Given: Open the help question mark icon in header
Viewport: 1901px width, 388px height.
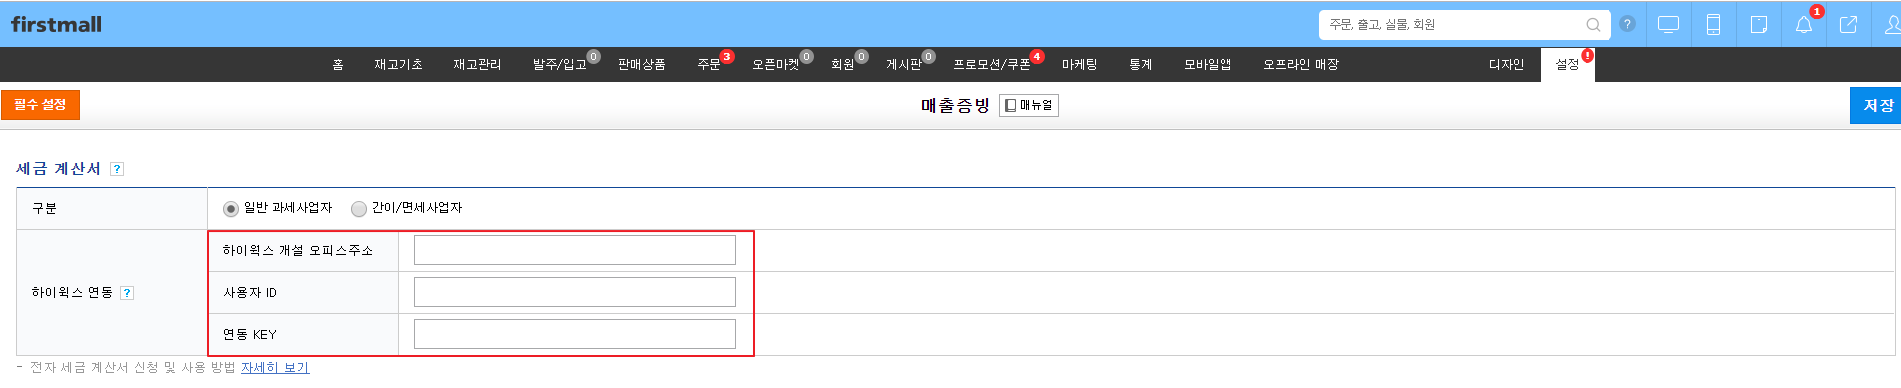Looking at the screenshot, I should 1627,24.
